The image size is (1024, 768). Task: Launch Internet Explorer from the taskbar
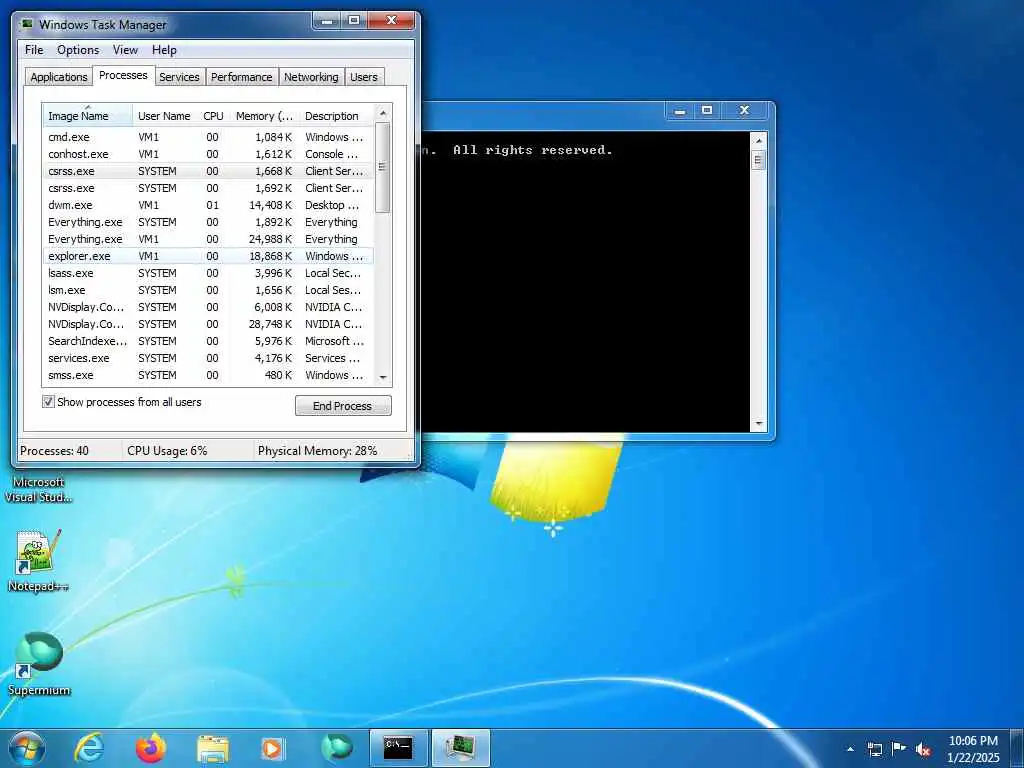89,748
